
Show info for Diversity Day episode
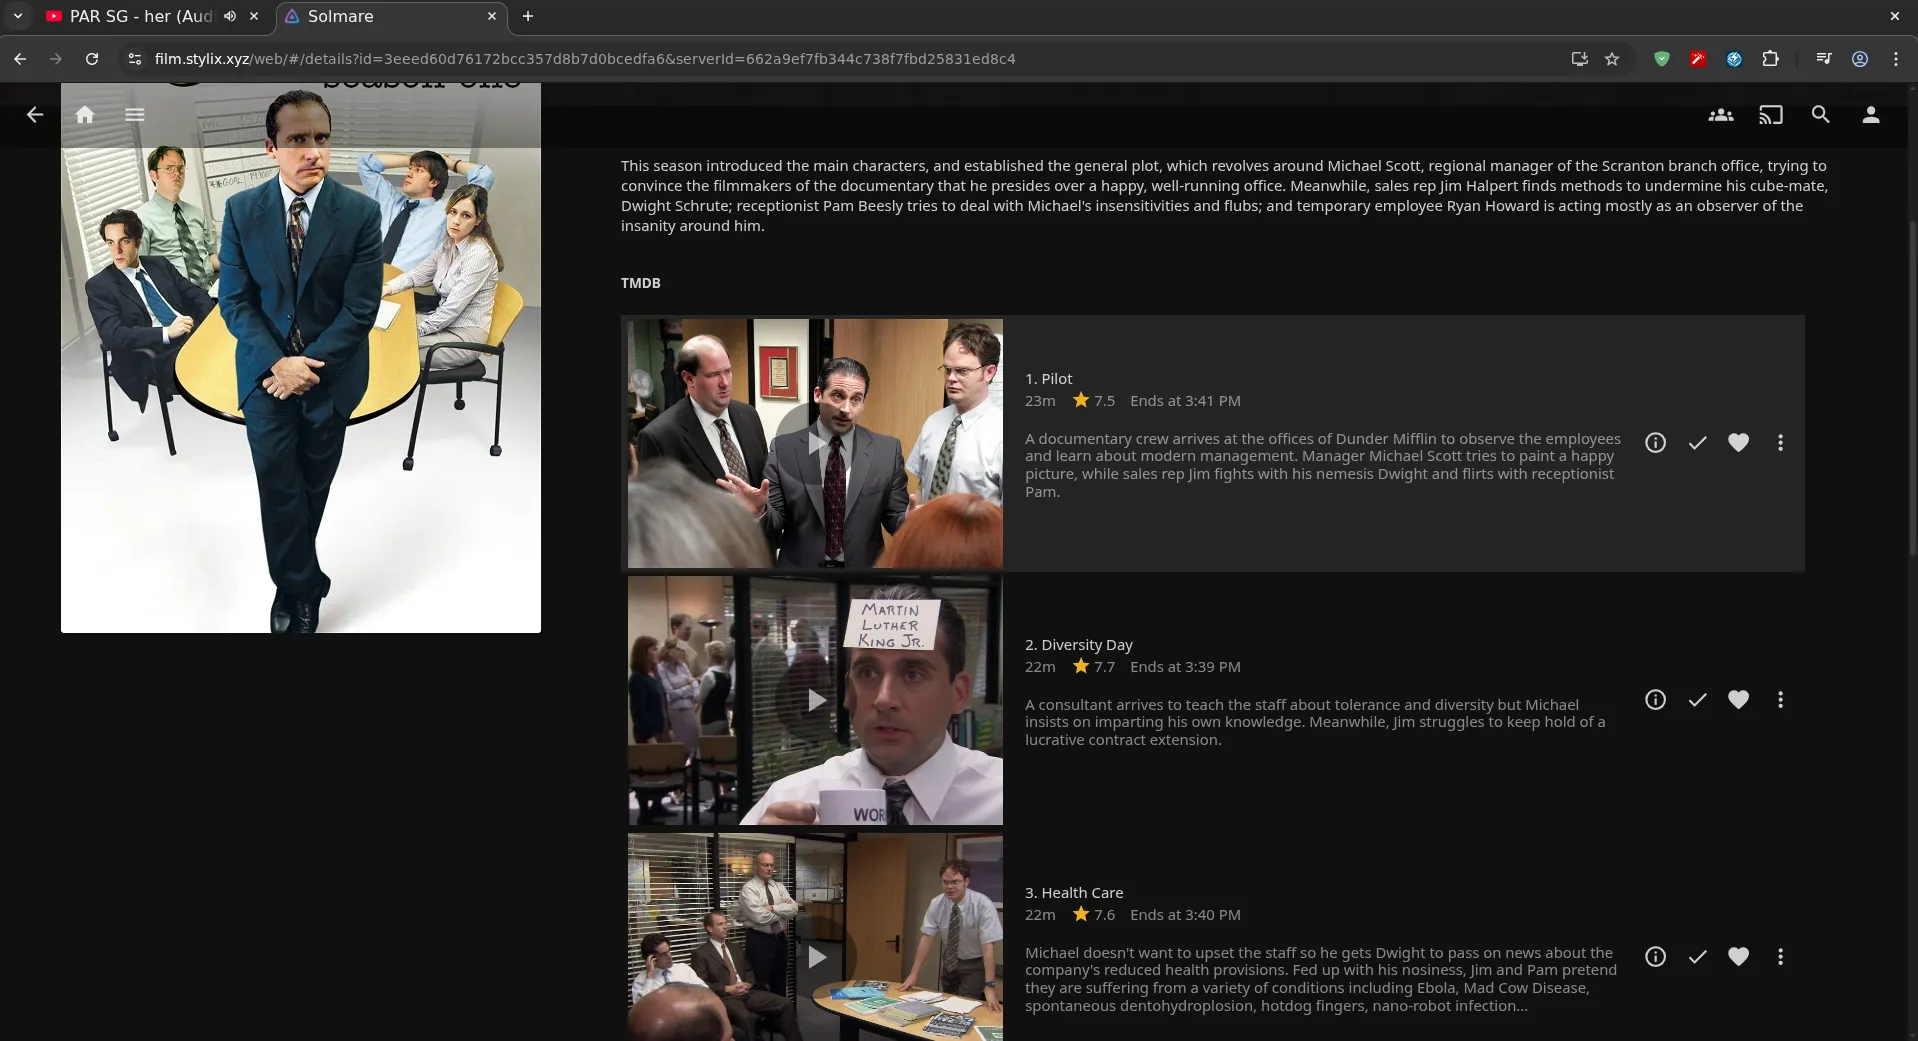(1655, 700)
